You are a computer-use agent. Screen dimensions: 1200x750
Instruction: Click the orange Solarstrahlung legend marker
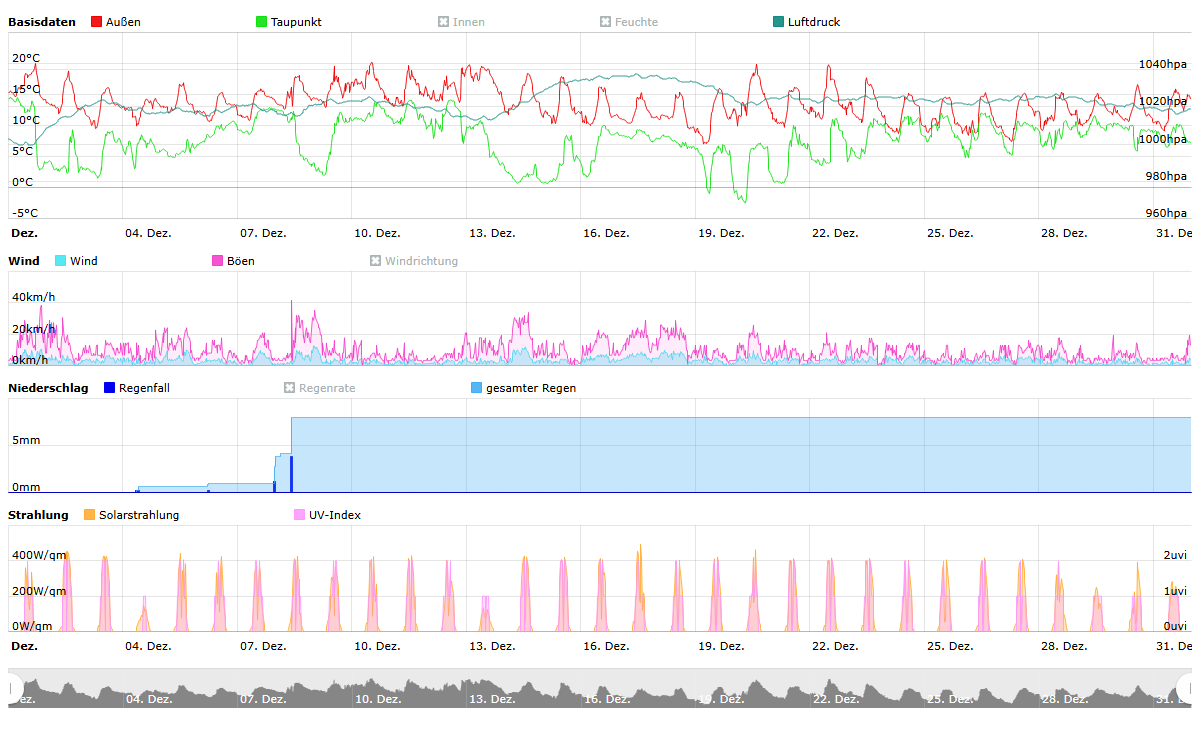coord(90,515)
